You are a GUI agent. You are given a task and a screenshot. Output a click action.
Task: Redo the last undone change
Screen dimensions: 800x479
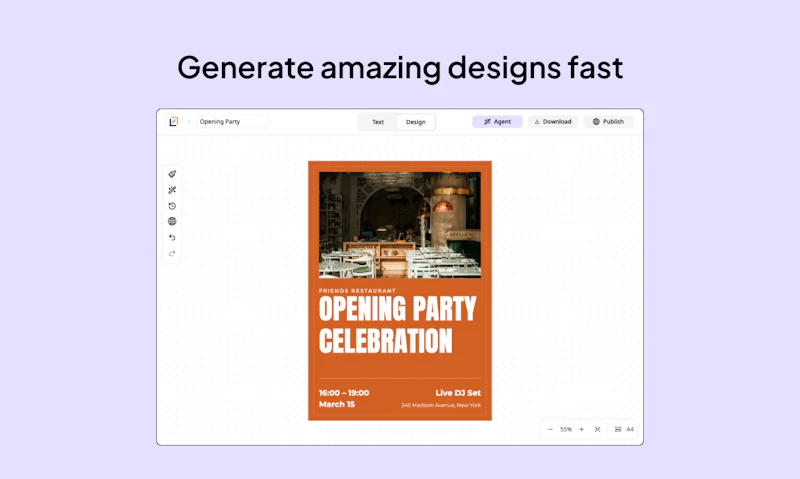[172, 253]
